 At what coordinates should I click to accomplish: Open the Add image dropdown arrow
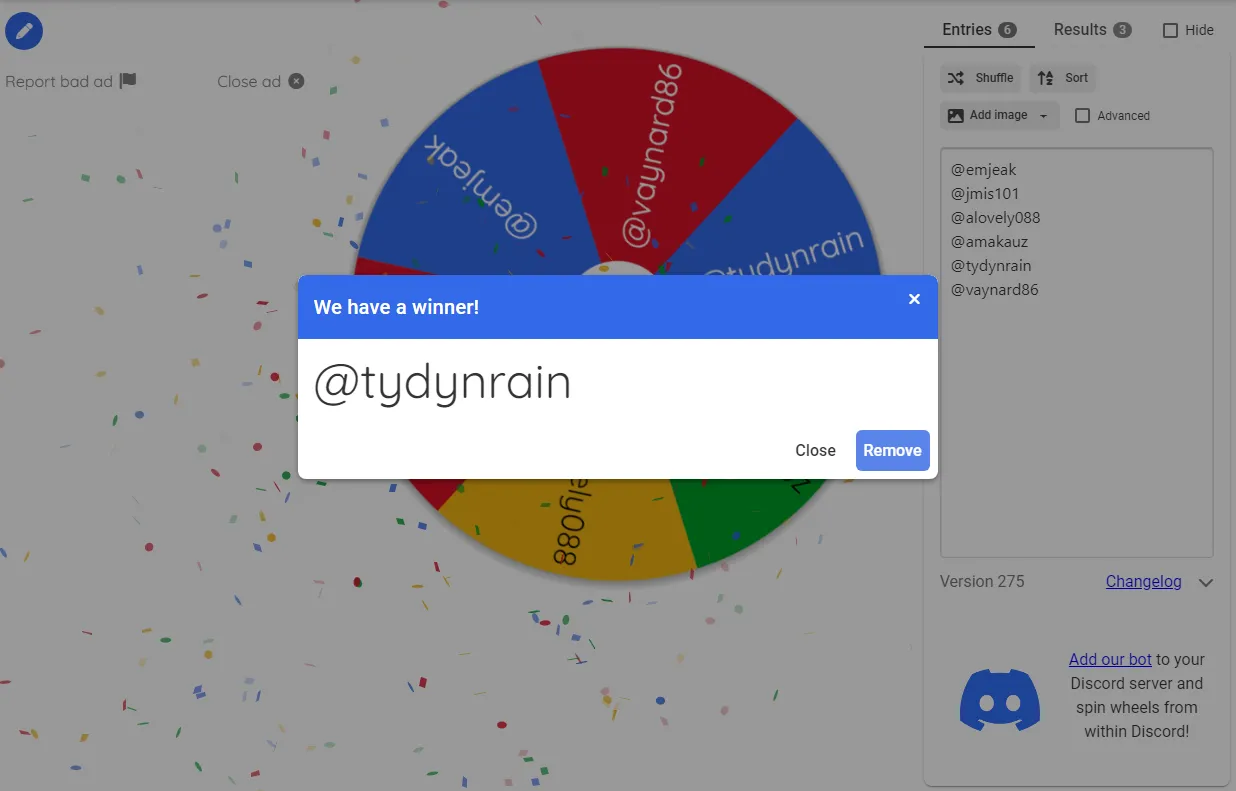[1045, 116]
